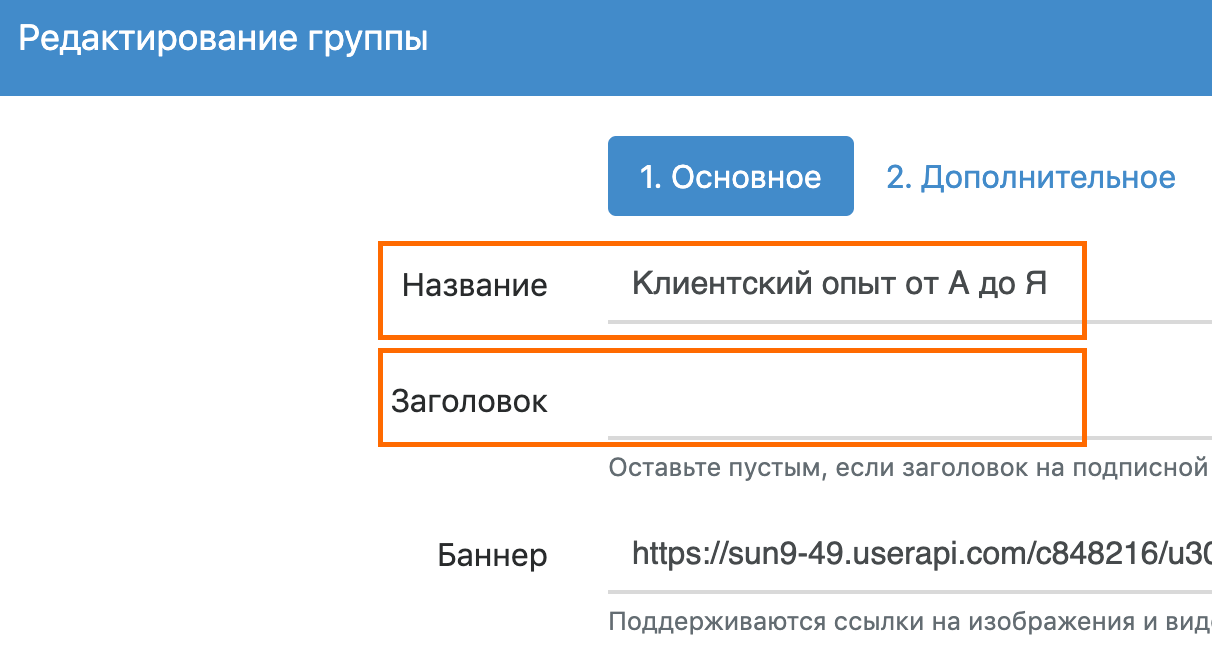
Task: Click the "Баннер" field label
Action: (492, 554)
